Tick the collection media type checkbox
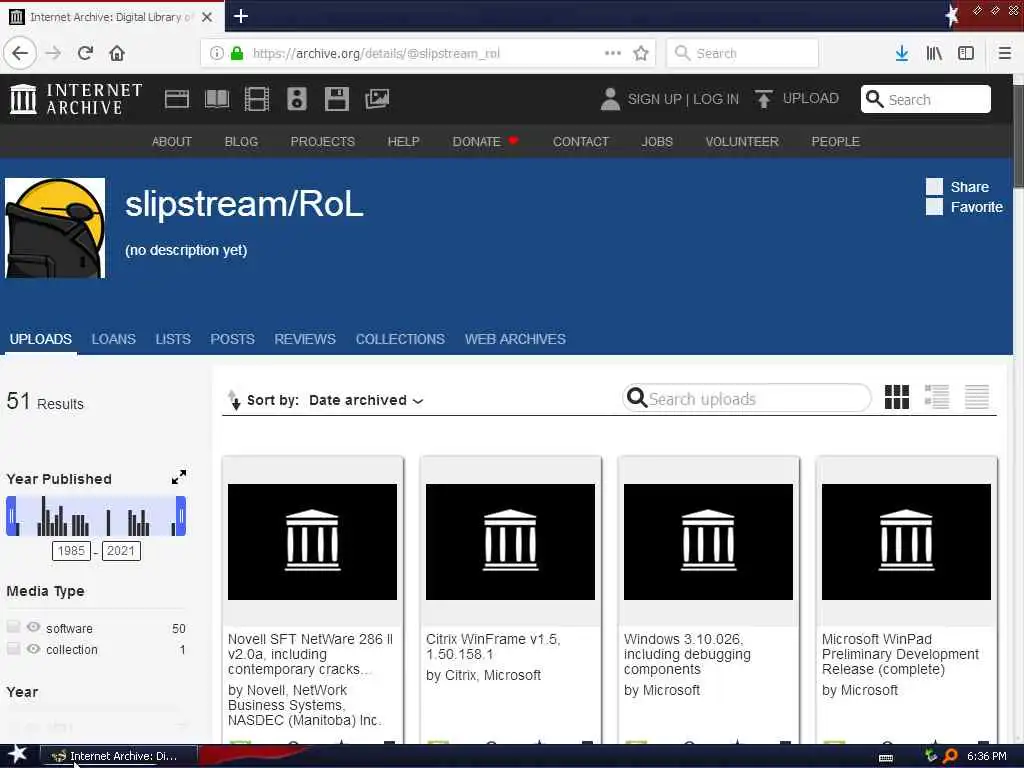Screen dimensions: 1024x768 [x=13, y=648]
